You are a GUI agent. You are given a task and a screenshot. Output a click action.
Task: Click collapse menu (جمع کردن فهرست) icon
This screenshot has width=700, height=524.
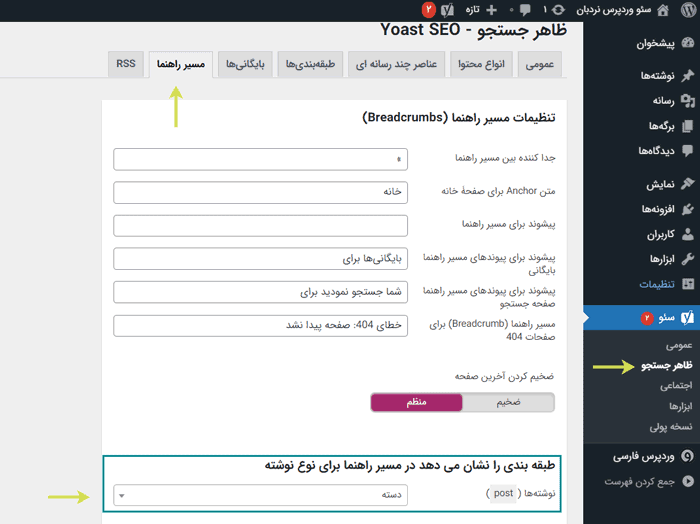click(x=688, y=481)
